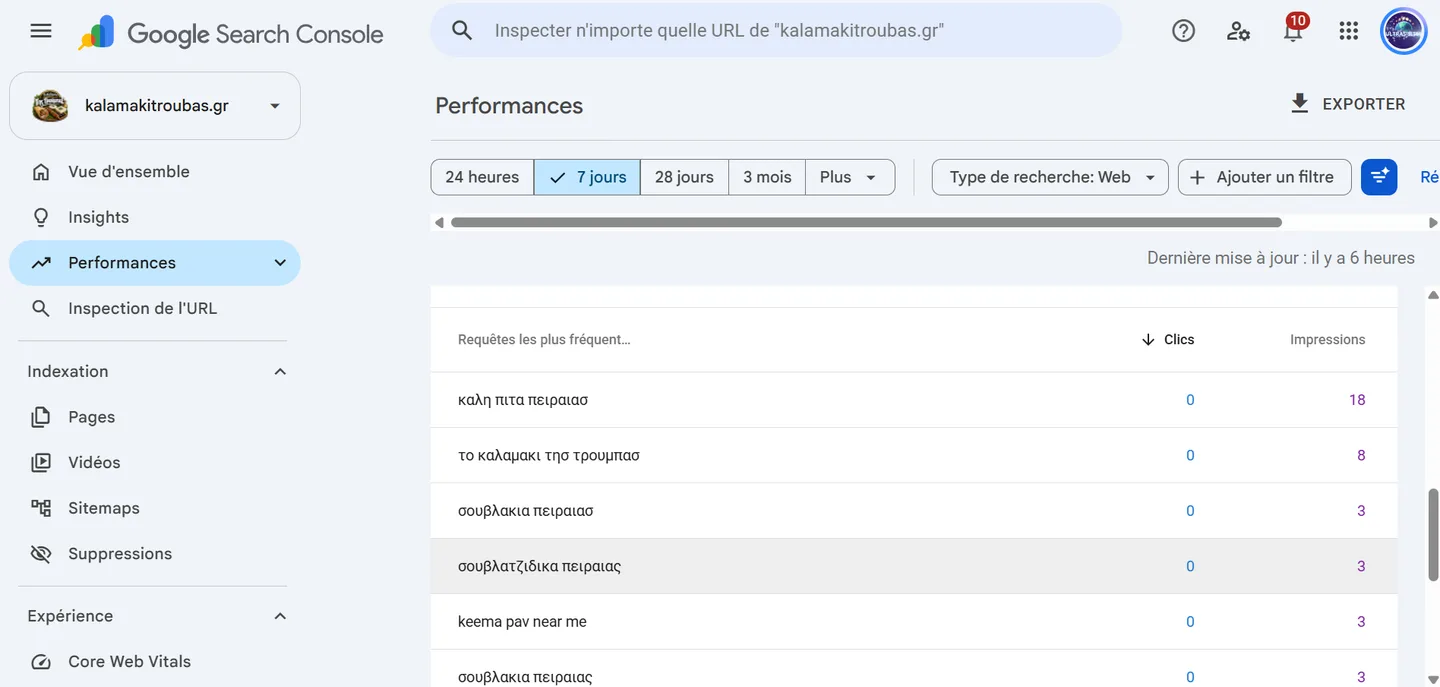This screenshot has height=687, width=1440.
Task: Click the Pages document icon
Action: pyautogui.click(x=41, y=417)
